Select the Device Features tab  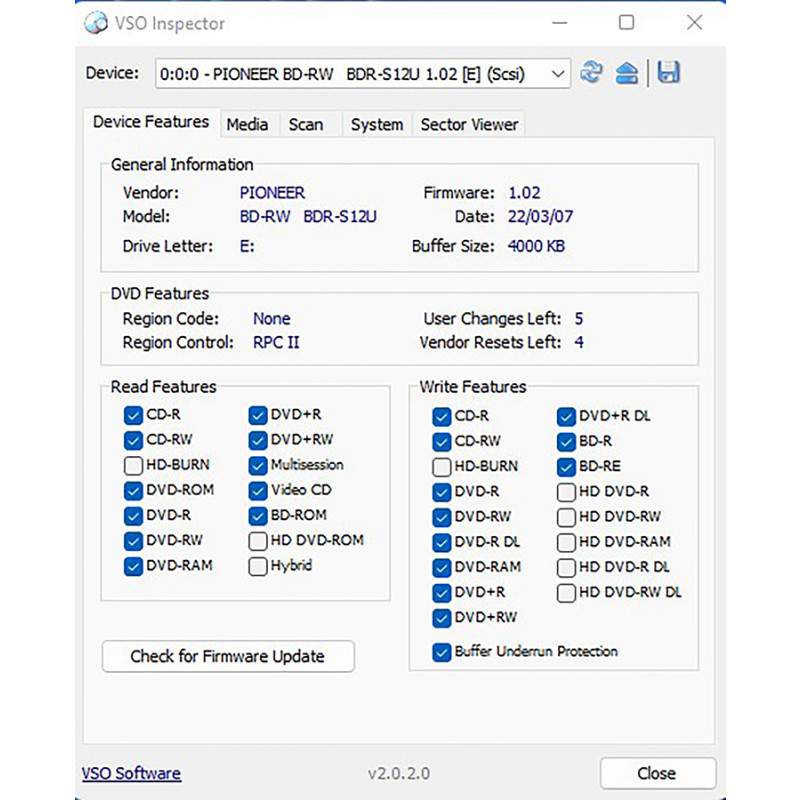[151, 122]
